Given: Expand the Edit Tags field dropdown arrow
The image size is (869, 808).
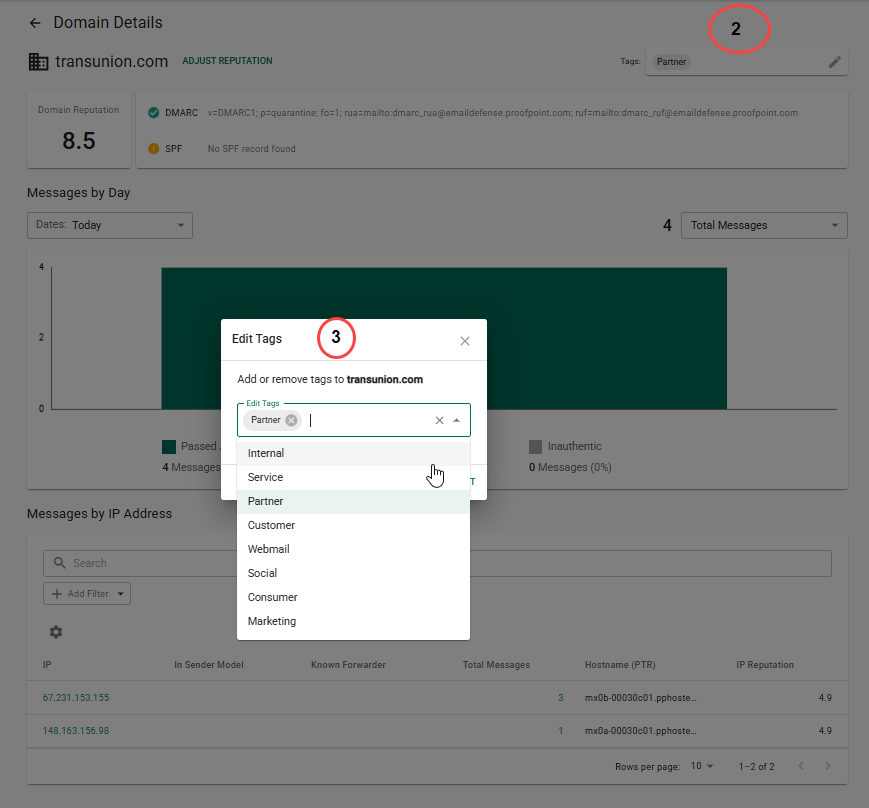Looking at the screenshot, I should point(458,420).
